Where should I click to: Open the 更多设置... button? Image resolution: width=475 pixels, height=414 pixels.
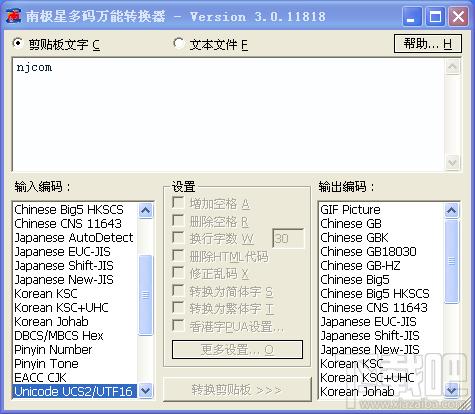click(x=237, y=350)
